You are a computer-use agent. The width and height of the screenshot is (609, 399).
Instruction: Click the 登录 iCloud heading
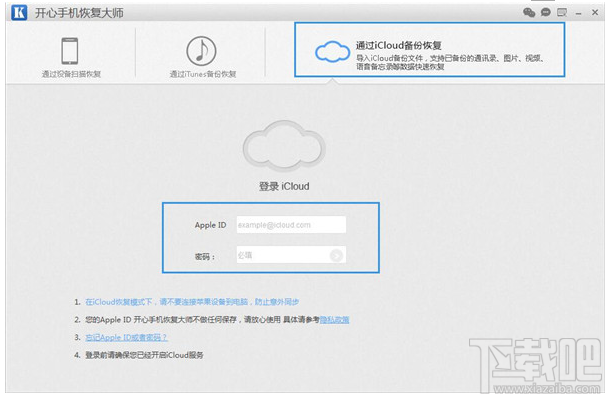284,186
